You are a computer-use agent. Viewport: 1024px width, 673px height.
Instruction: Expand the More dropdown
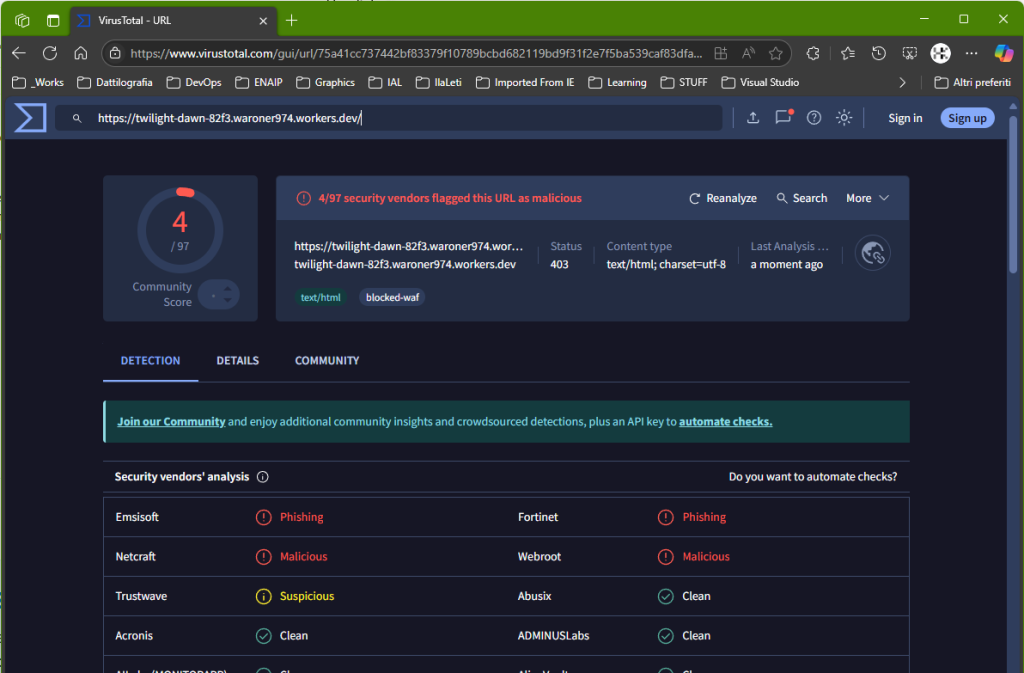pos(867,198)
